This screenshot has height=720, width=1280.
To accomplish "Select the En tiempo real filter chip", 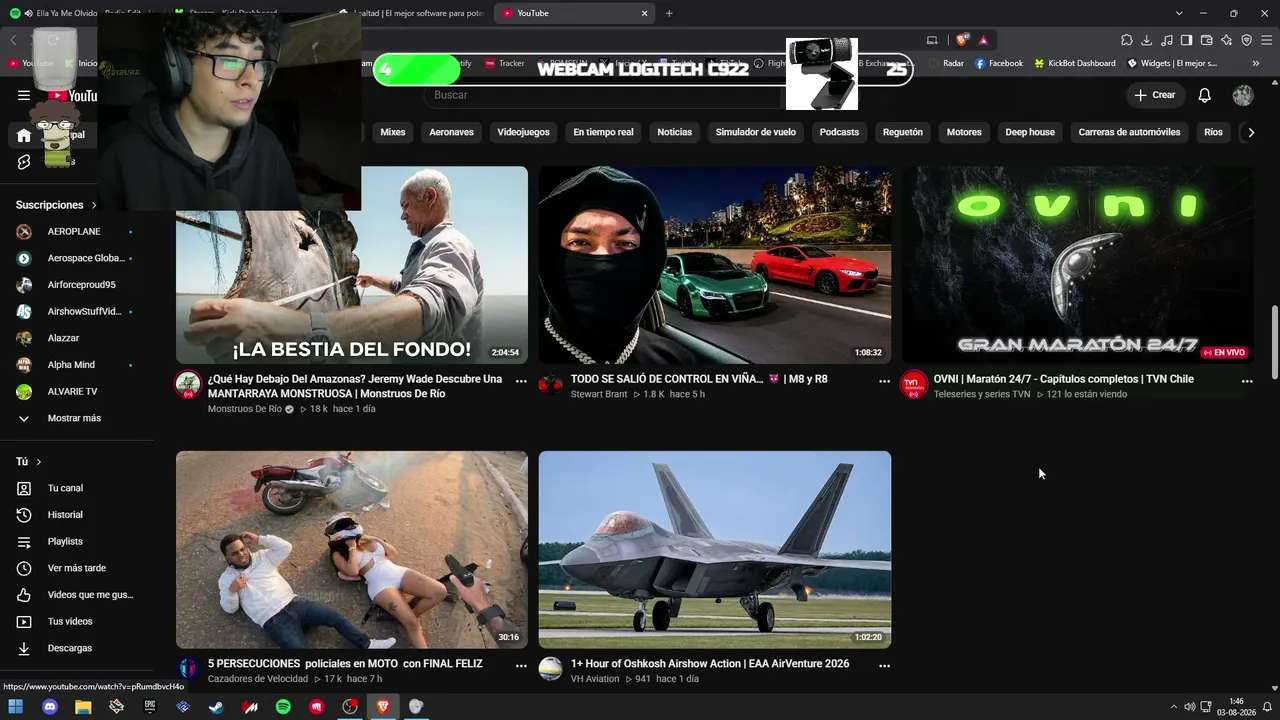I will (x=603, y=132).
